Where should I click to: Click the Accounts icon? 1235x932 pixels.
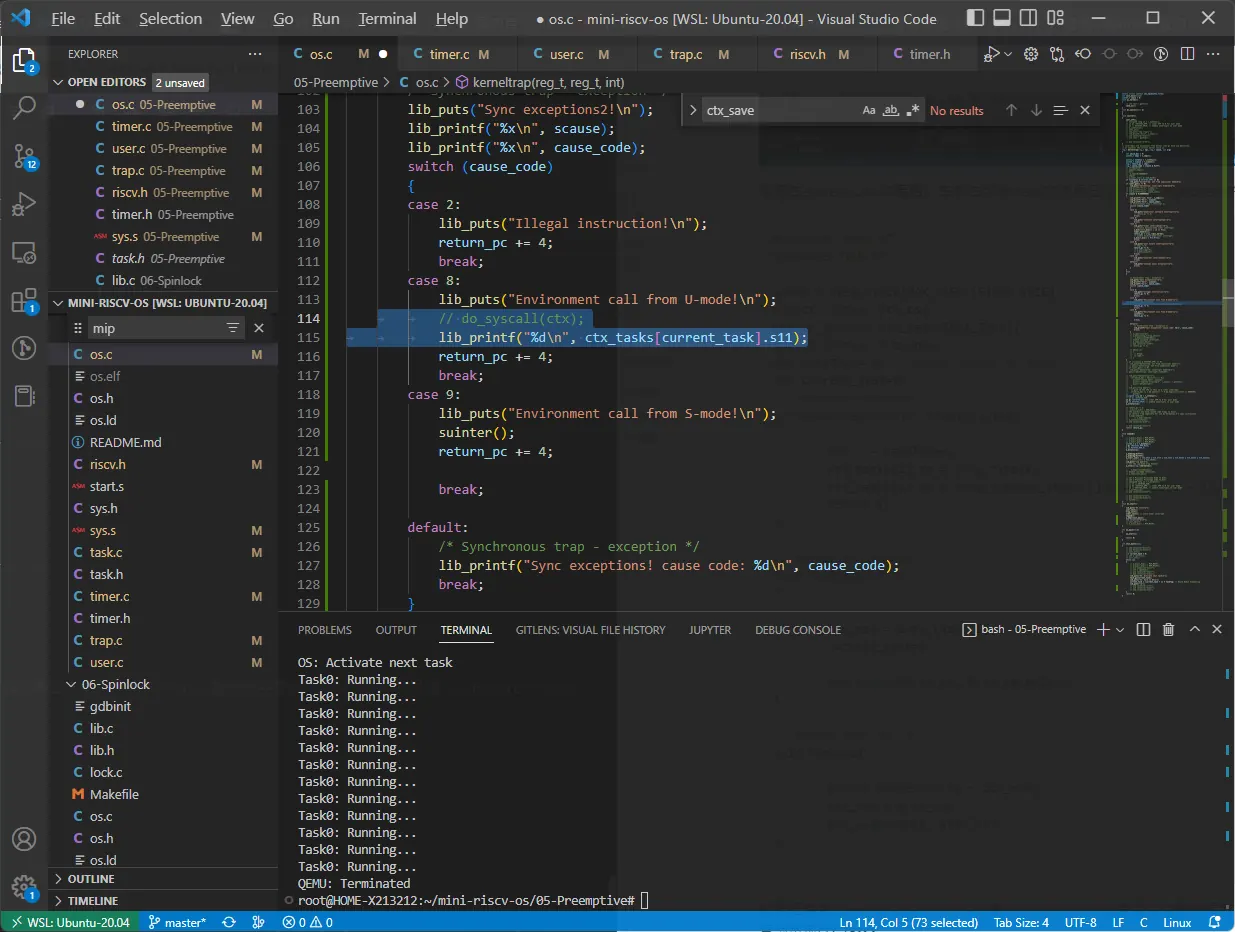tap(24, 839)
